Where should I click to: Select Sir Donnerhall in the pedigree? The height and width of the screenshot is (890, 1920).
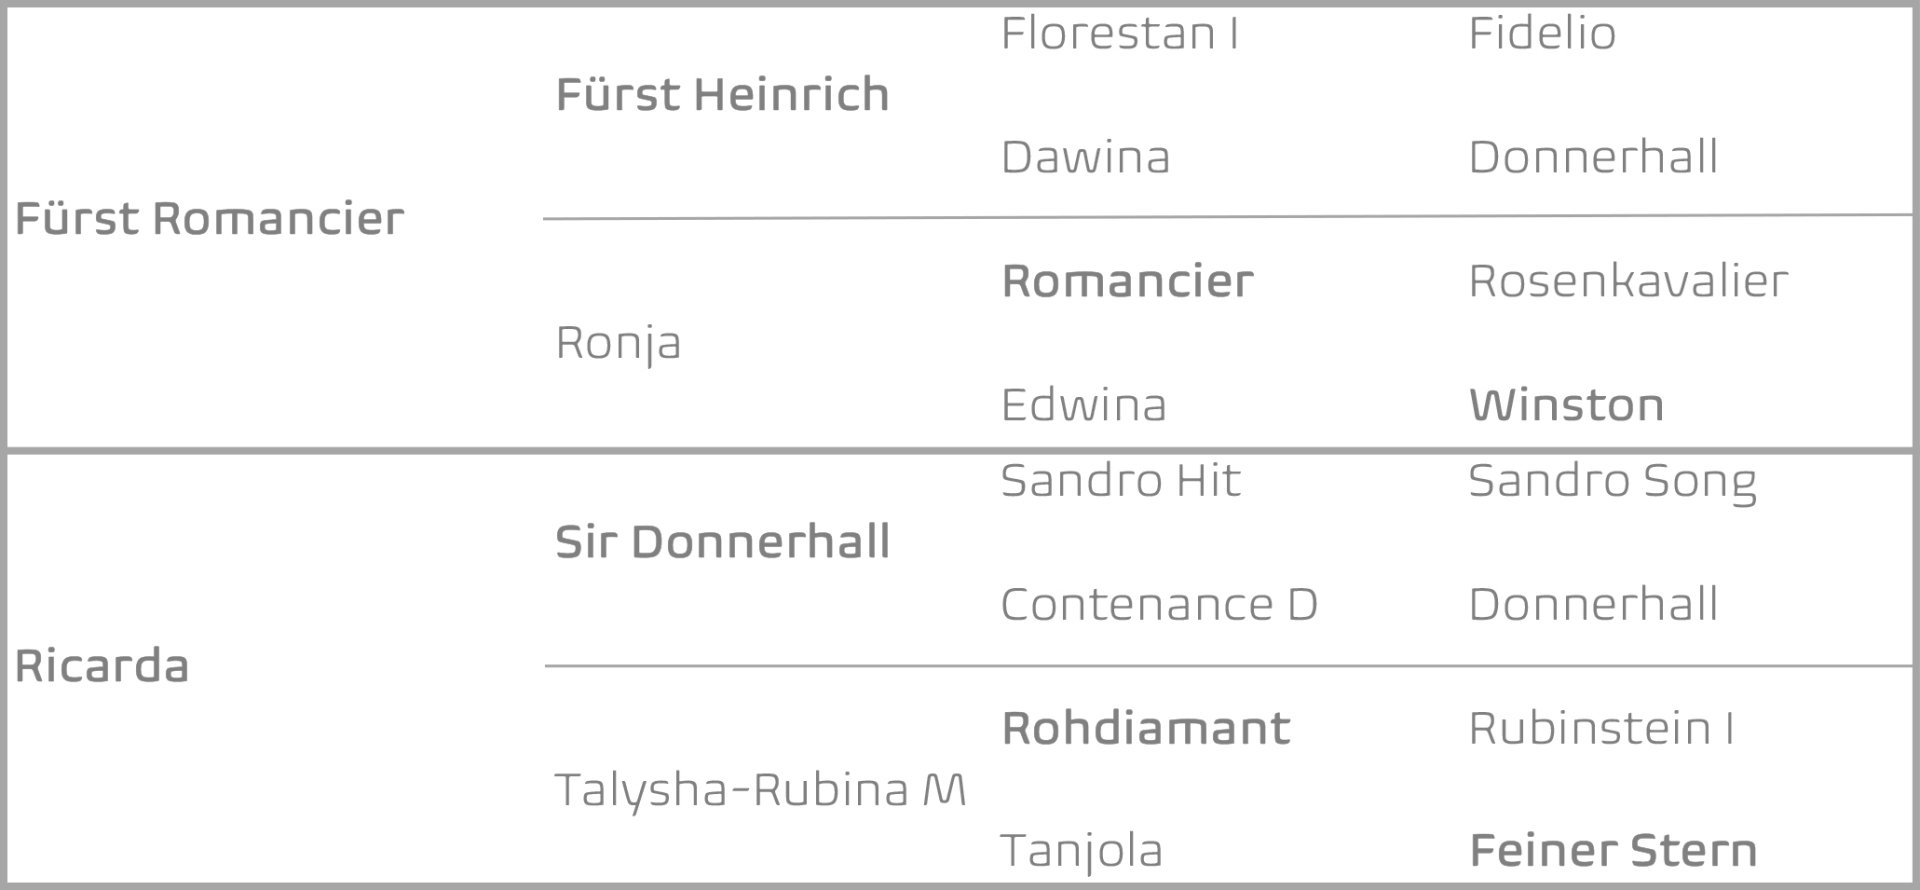[722, 542]
